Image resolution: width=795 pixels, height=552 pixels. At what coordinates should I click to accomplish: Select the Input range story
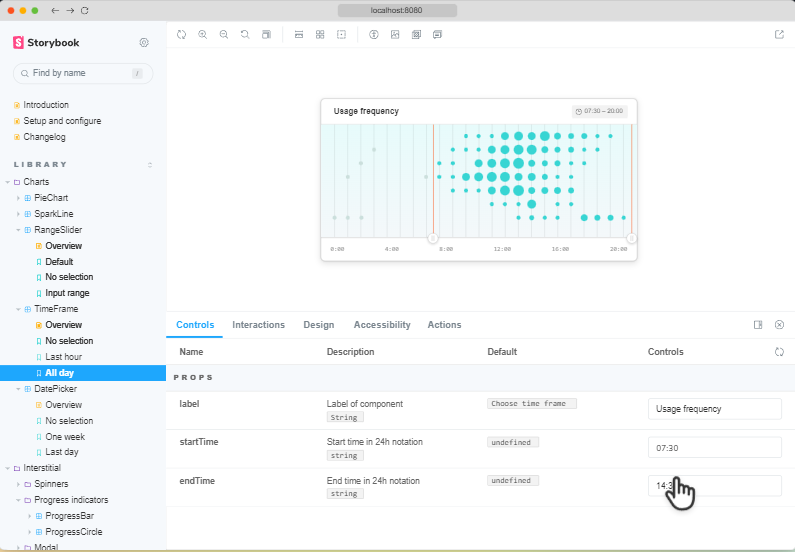(67, 293)
